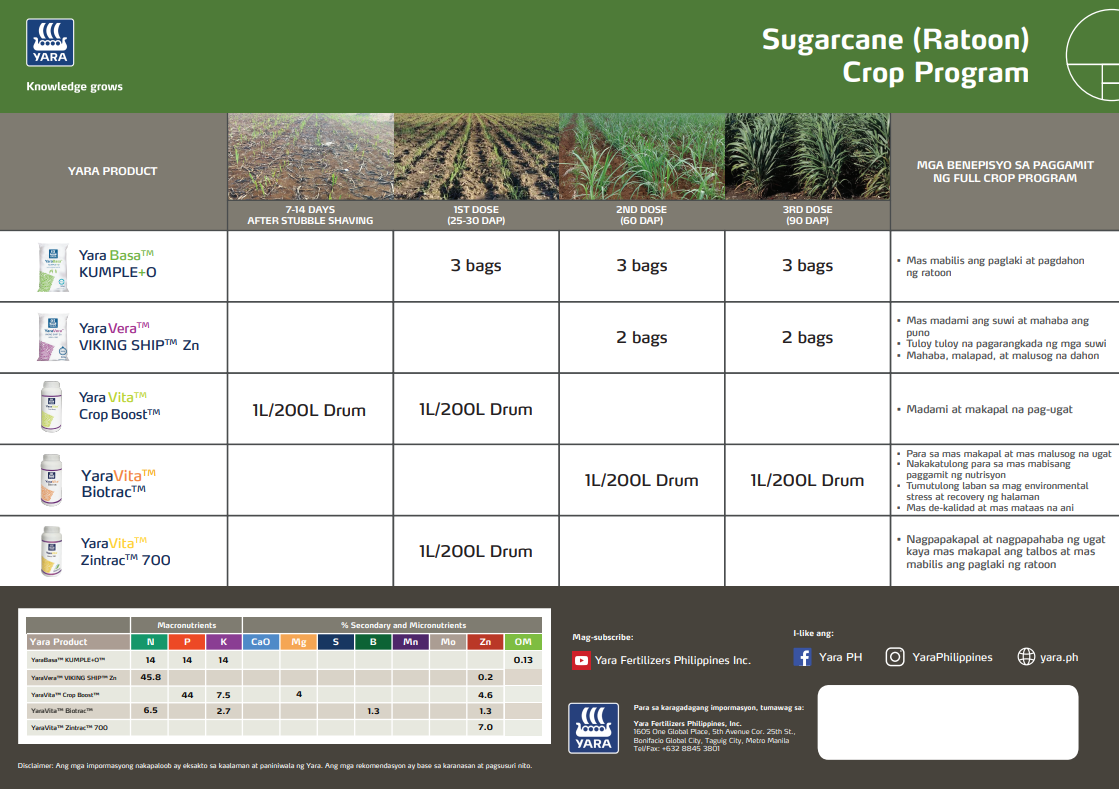Viewport: 1119px width, 789px height.
Task: Click the '2ND DOSE (60 DAP)' header
Action: (642, 215)
